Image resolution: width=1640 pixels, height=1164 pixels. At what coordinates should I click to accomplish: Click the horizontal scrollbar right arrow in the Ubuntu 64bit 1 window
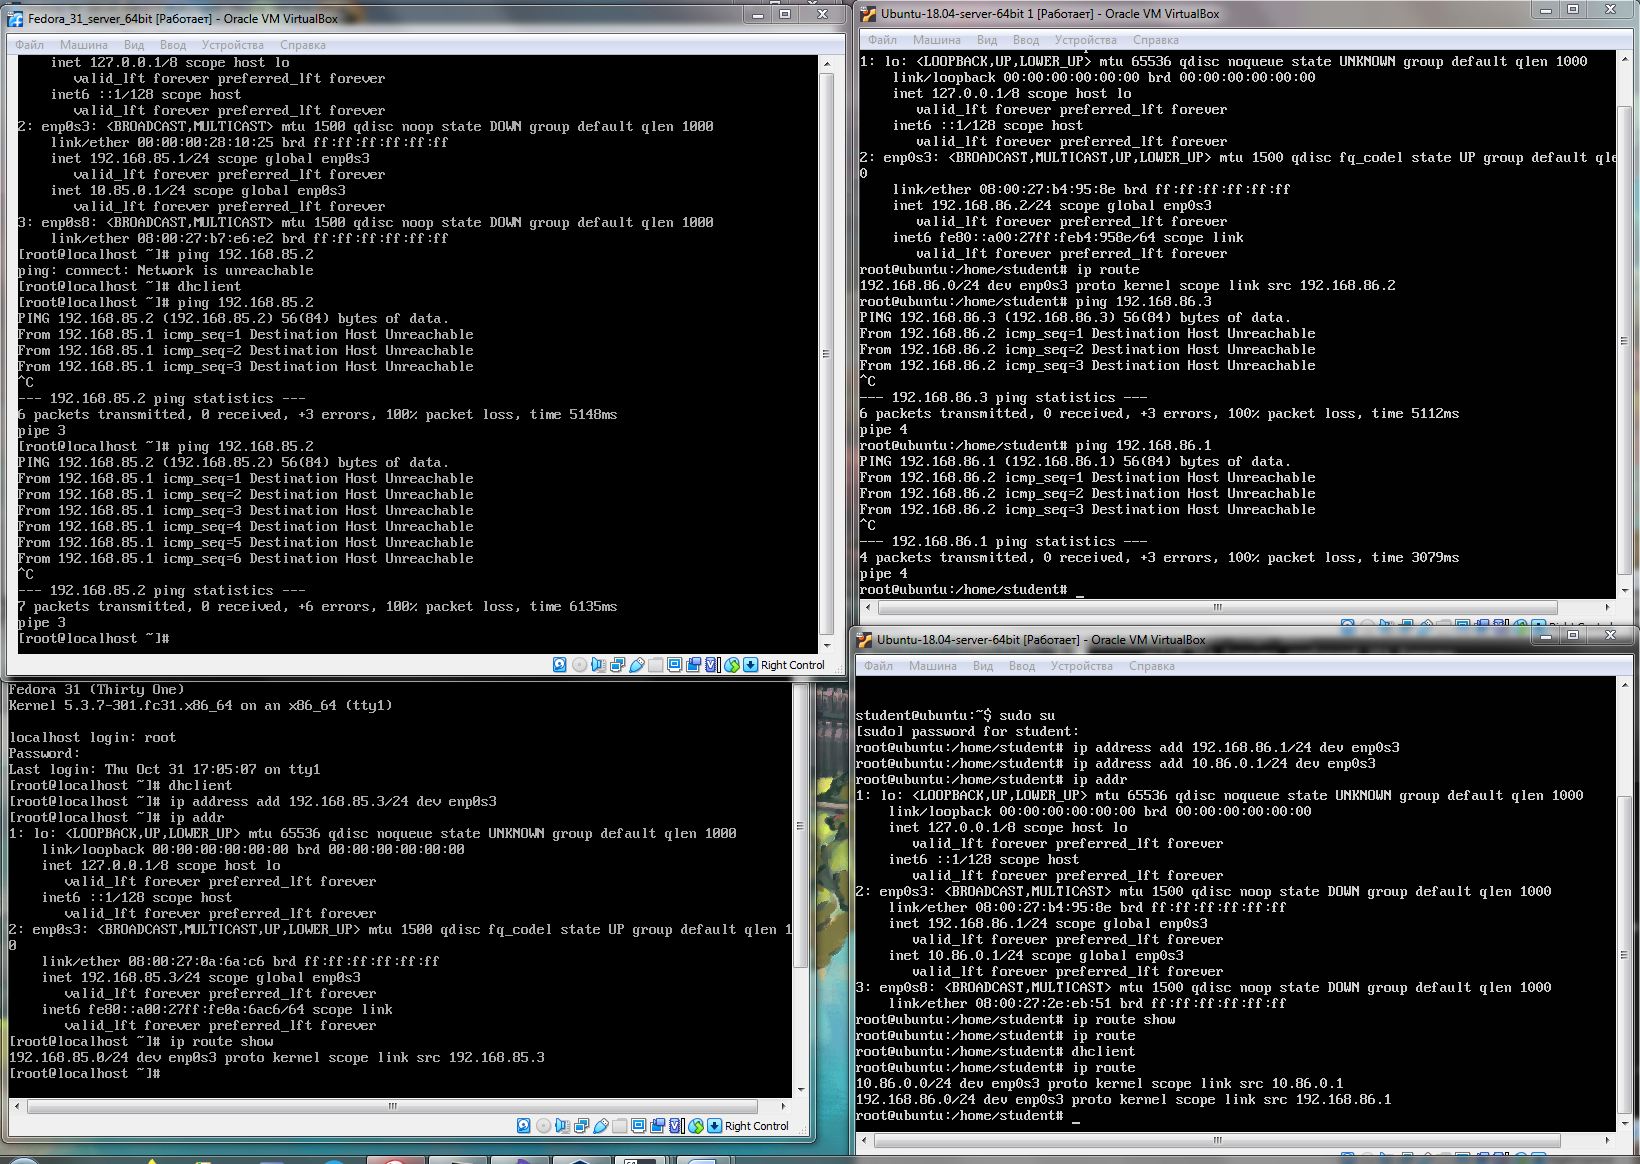coord(1607,607)
